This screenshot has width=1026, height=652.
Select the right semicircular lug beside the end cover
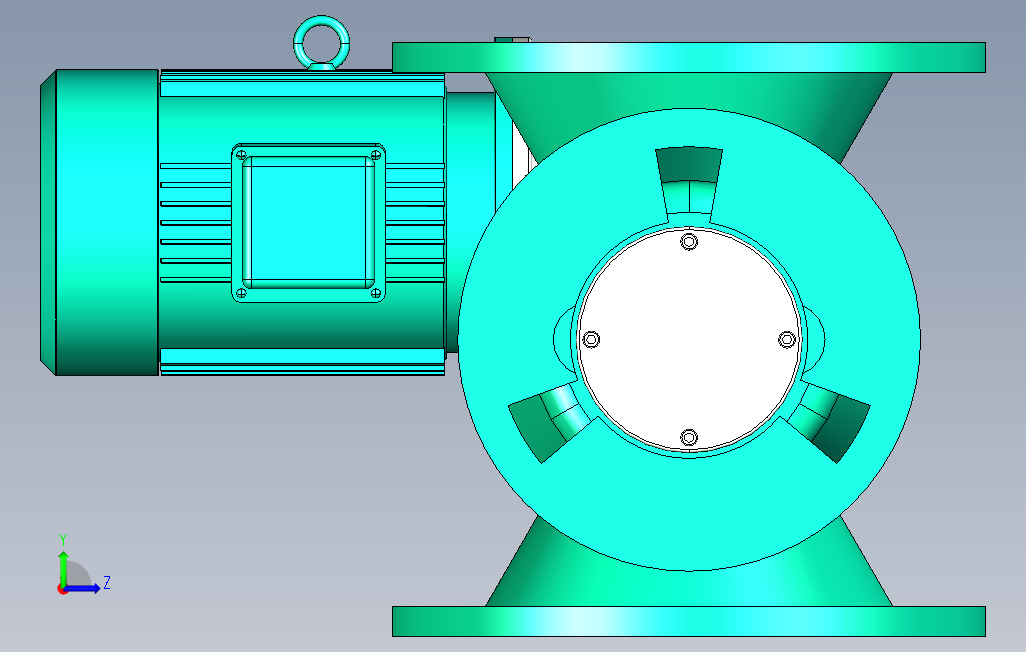coord(815,339)
